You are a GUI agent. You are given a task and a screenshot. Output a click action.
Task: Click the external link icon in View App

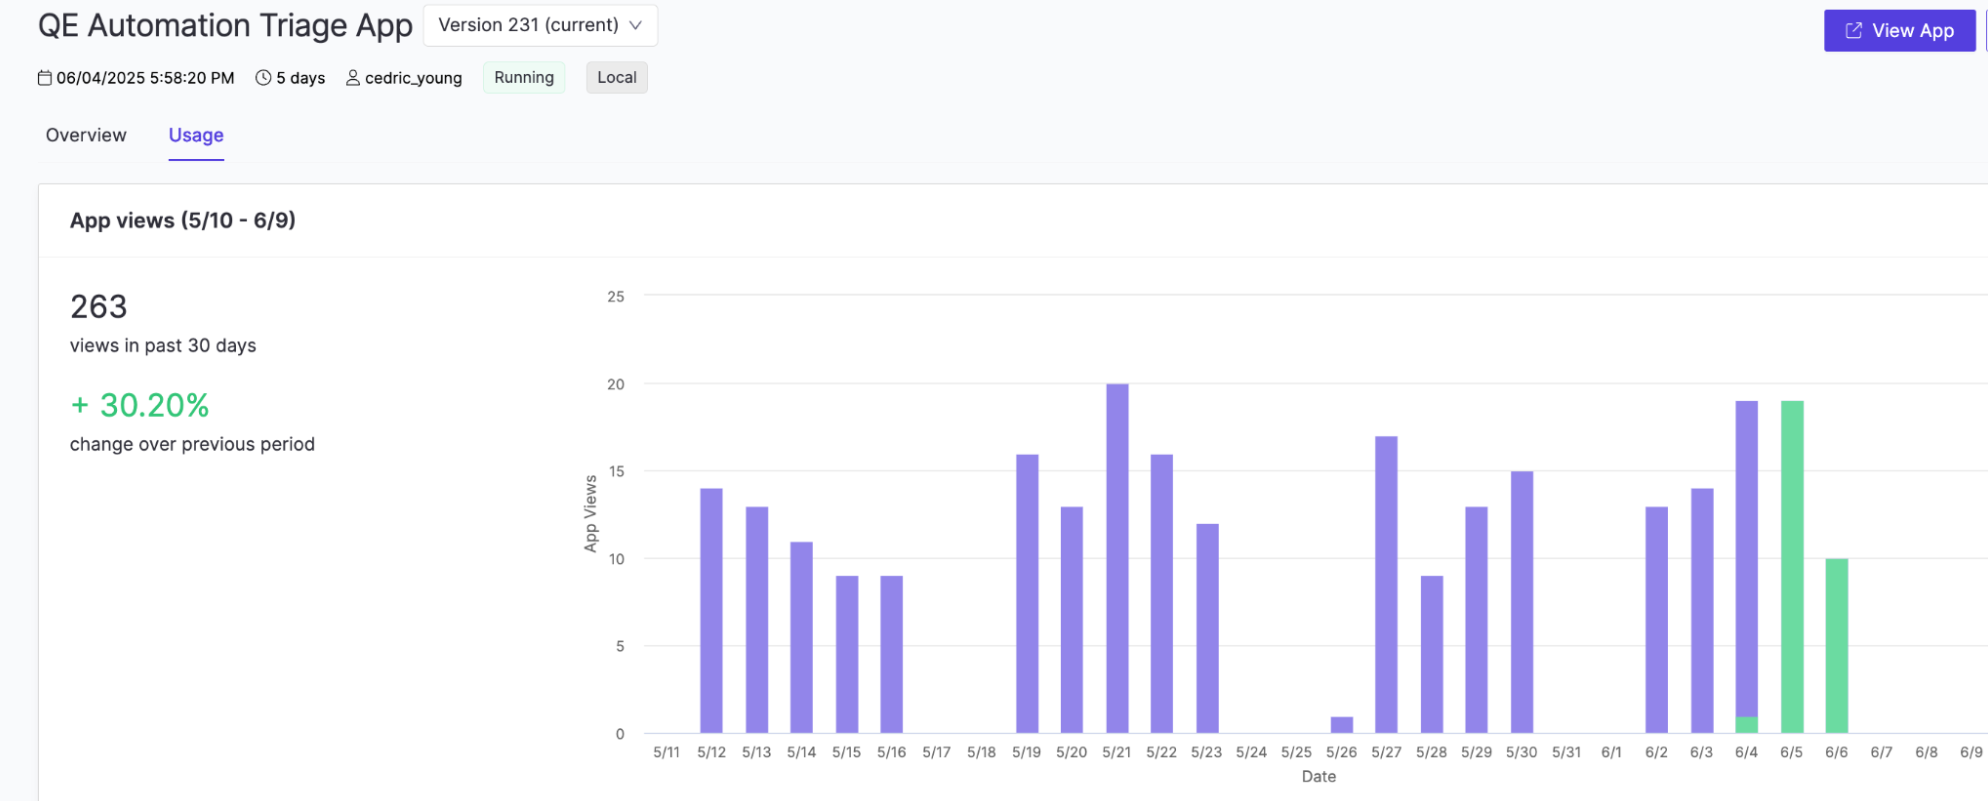coord(1853,31)
